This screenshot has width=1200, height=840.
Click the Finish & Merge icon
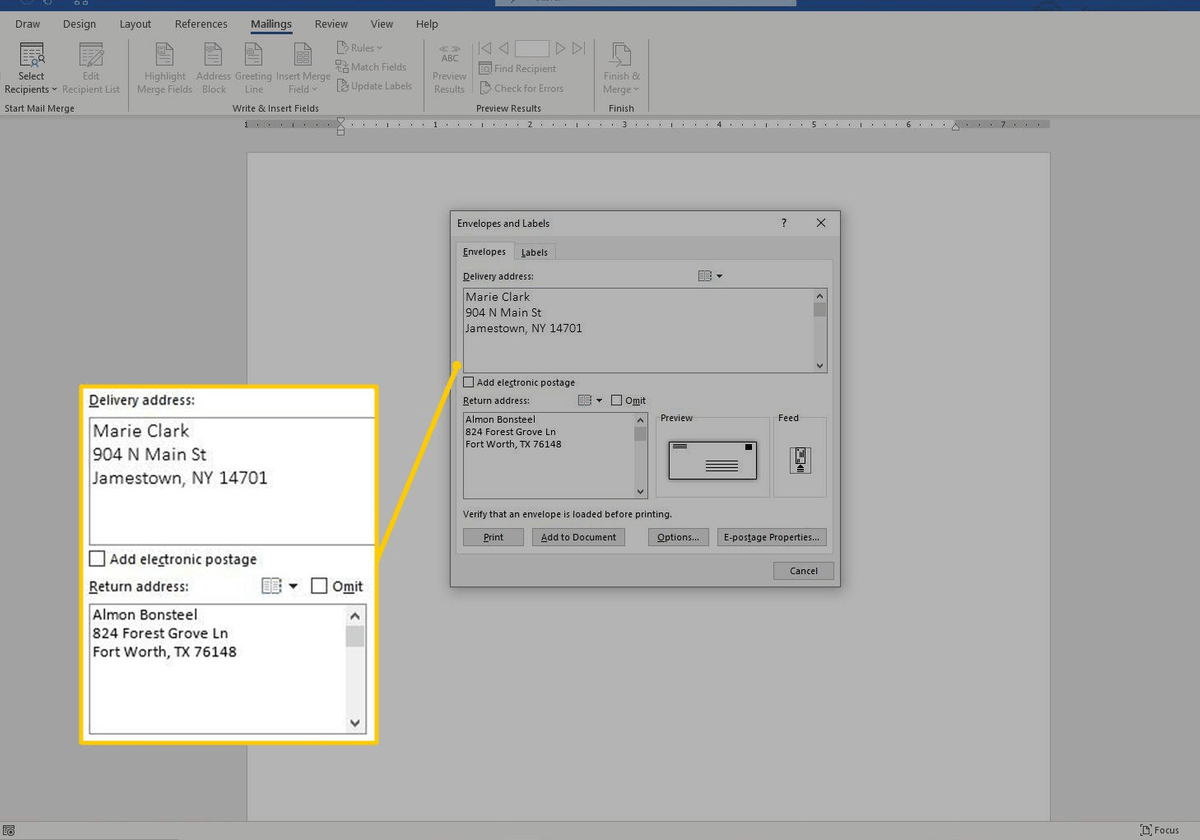(x=621, y=55)
